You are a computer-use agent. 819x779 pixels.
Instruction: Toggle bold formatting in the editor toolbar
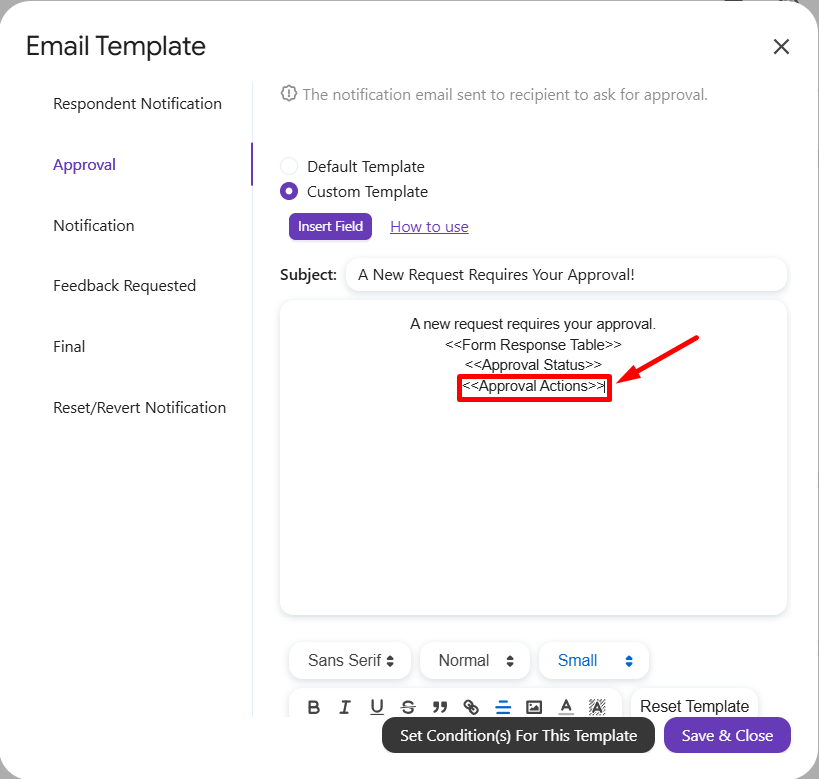[x=314, y=707]
